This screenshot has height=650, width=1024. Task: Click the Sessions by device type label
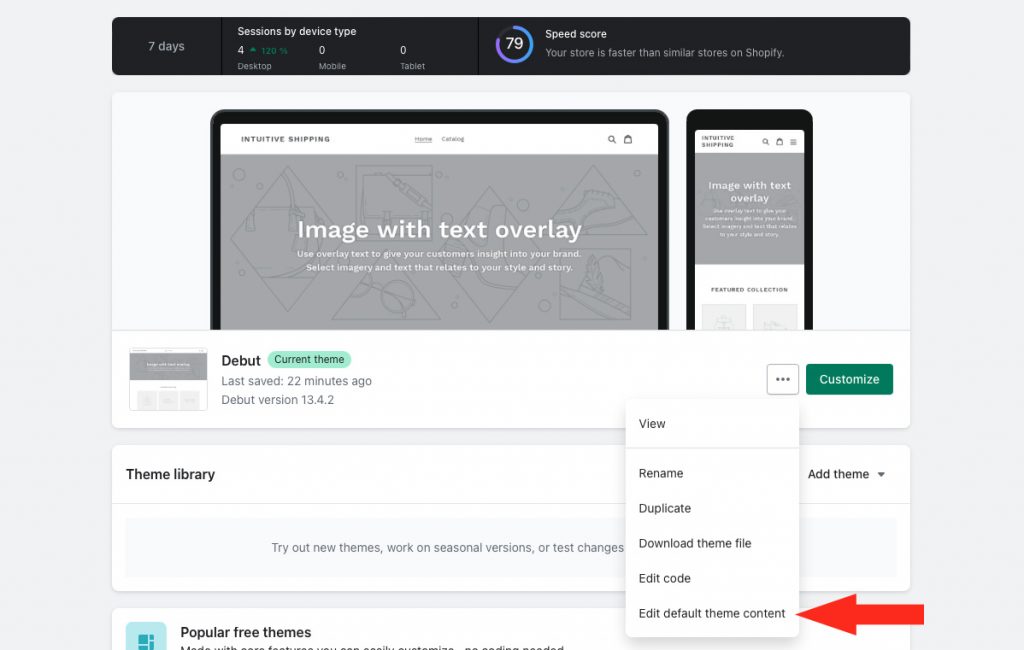click(x=296, y=31)
